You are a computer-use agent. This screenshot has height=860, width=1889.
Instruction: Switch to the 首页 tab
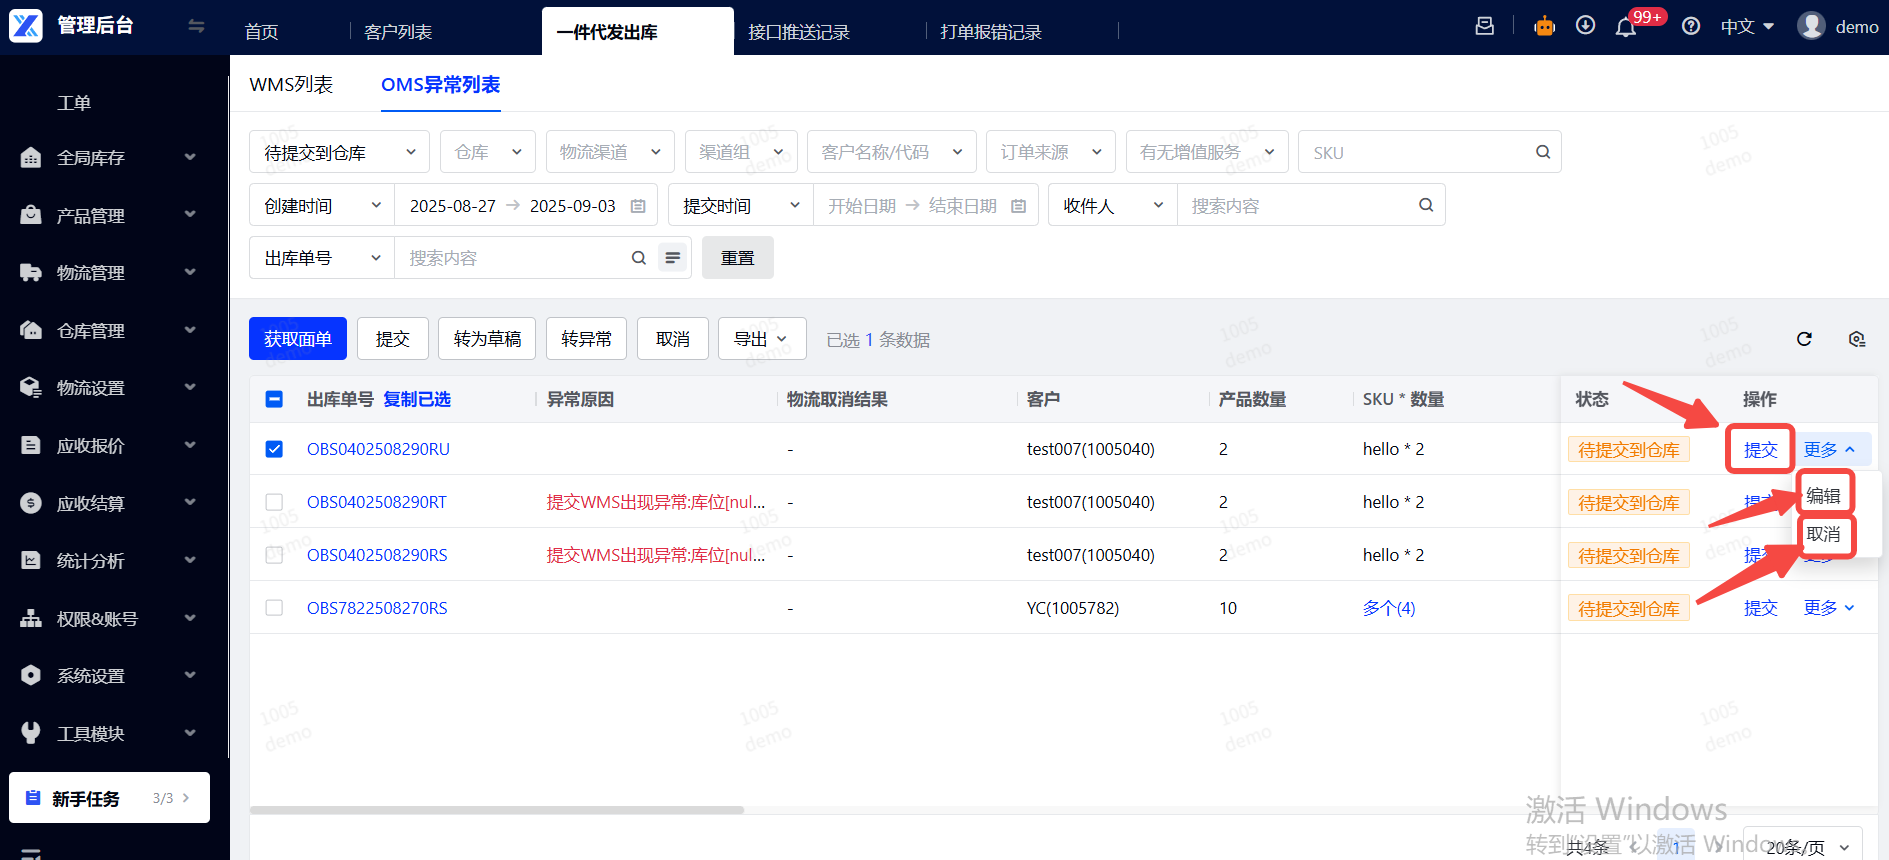[x=262, y=32]
